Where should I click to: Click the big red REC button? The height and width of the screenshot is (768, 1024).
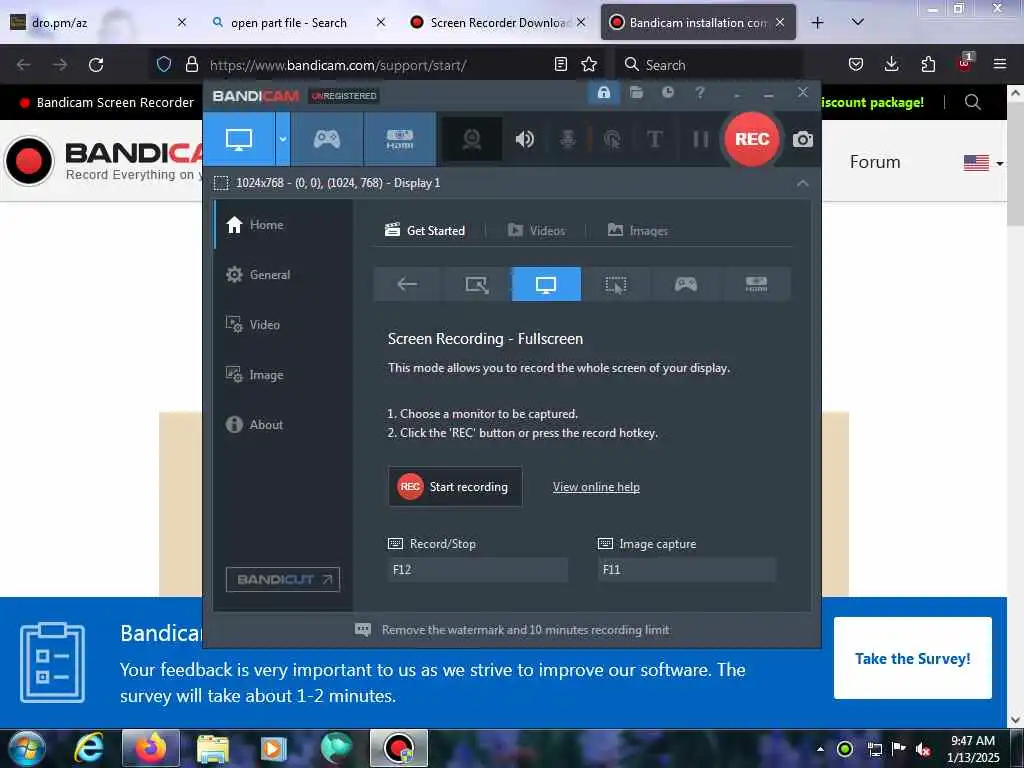(x=752, y=139)
